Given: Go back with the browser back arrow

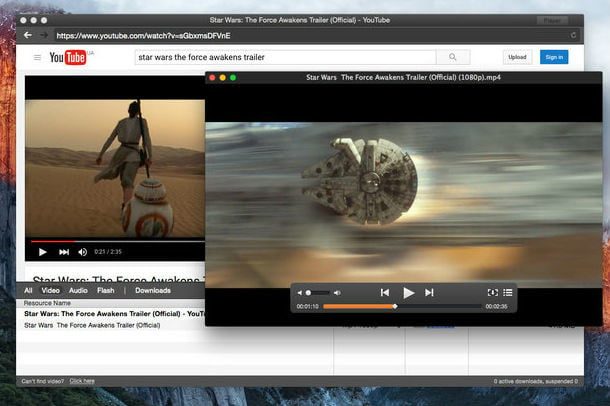Looking at the screenshot, I should click(27, 35).
